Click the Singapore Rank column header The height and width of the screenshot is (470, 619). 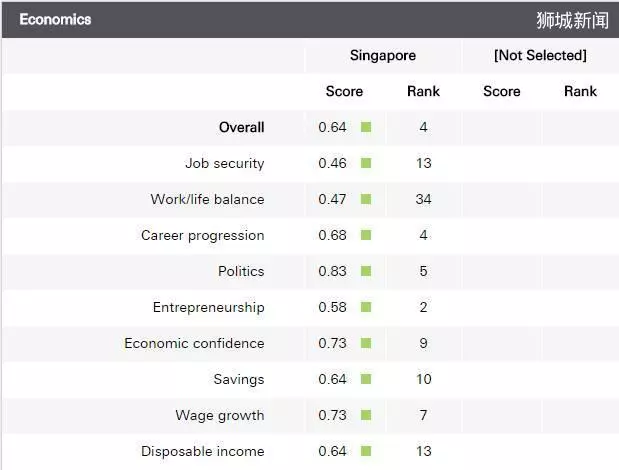point(423,91)
